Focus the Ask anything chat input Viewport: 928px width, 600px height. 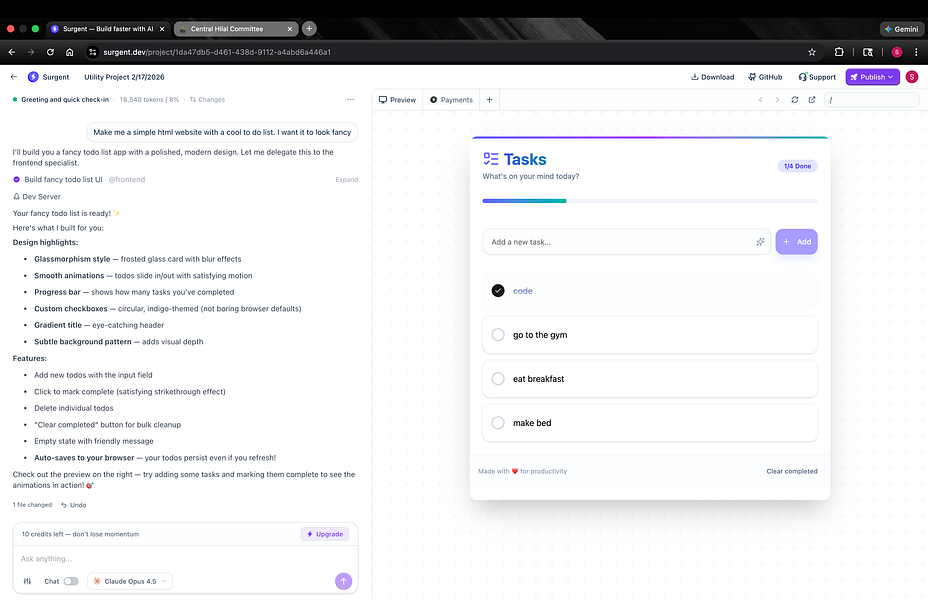click(x=185, y=559)
